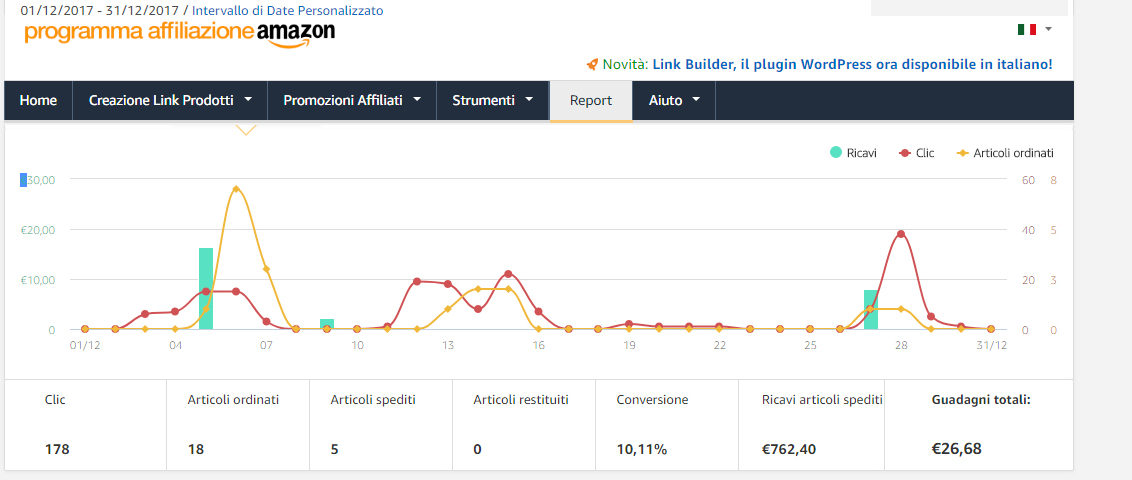Click the rocket icon beside Novità
This screenshot has width=1132, height=480.
tap(593, 64)
